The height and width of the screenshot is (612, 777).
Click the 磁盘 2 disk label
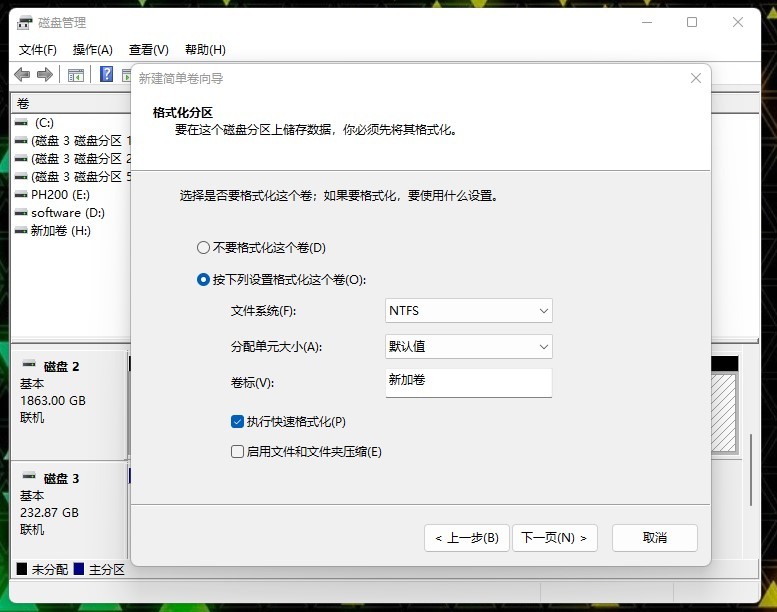61,367
